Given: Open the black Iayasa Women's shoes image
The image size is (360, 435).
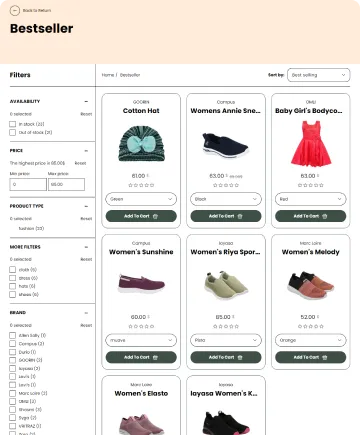Looking at the screenshot, I should point(226,423).
